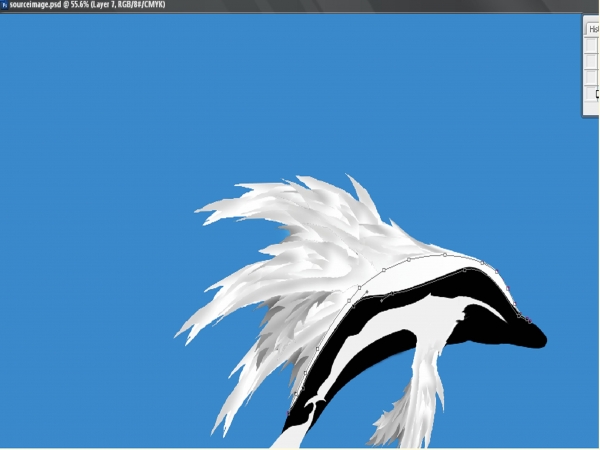Select the document title "sourceimage.psd @ 55.6%"
The height and width of the screenshot is (450, 600).
pyautogui.click(x=48, y=5)
